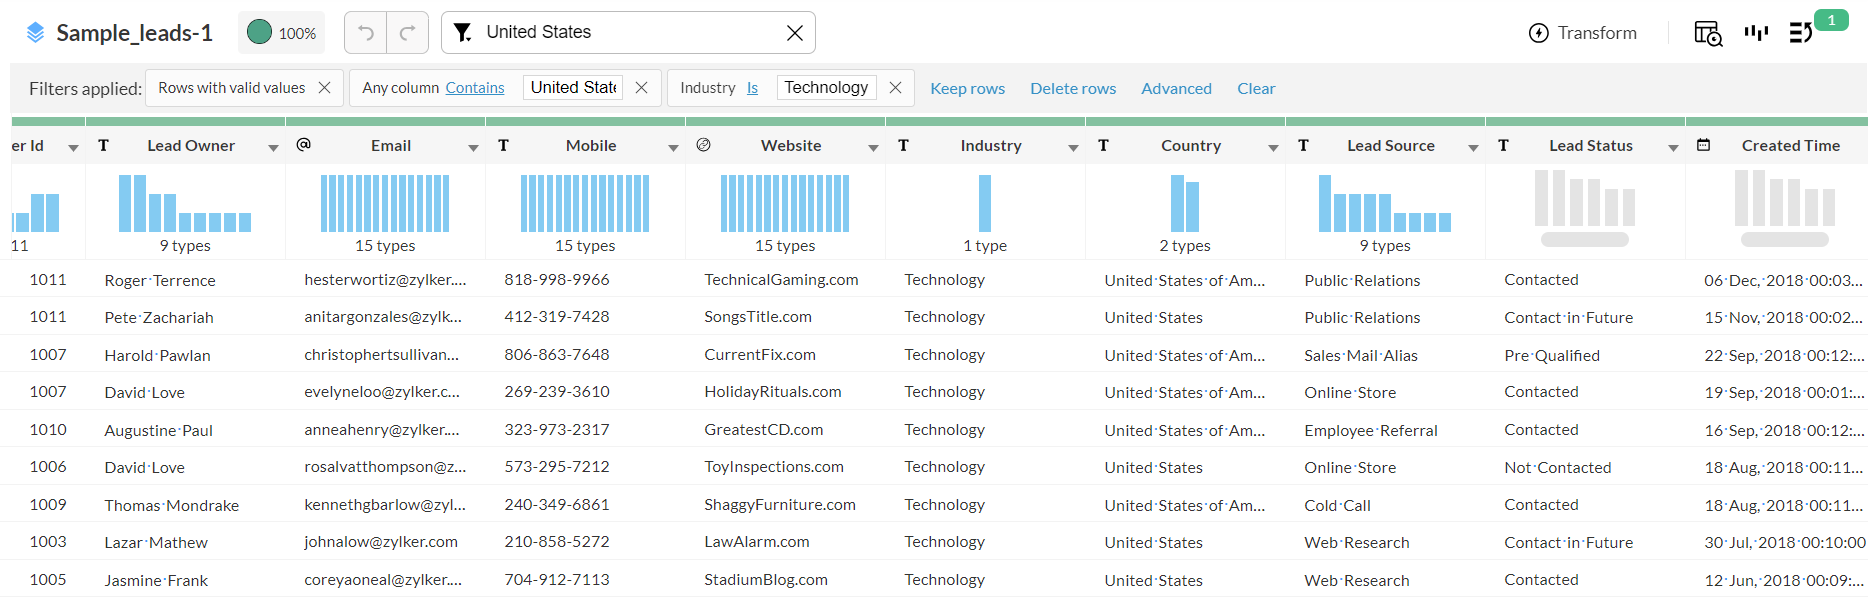Screen dimensions: 1868x597
Task: Click the 100% data quality indicator
Action: [281, 33]
